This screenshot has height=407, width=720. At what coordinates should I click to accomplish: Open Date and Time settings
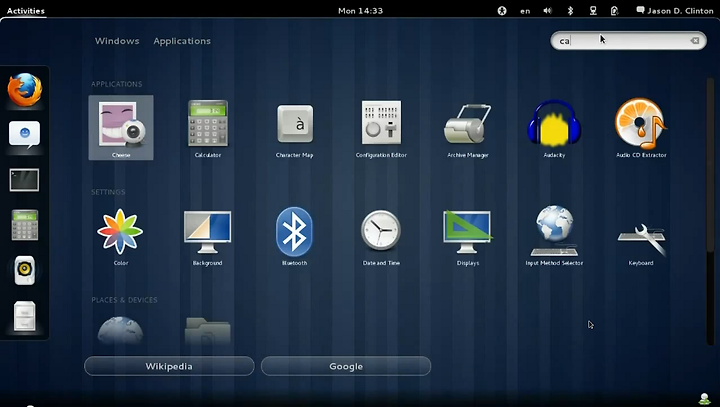click(381, 236)
